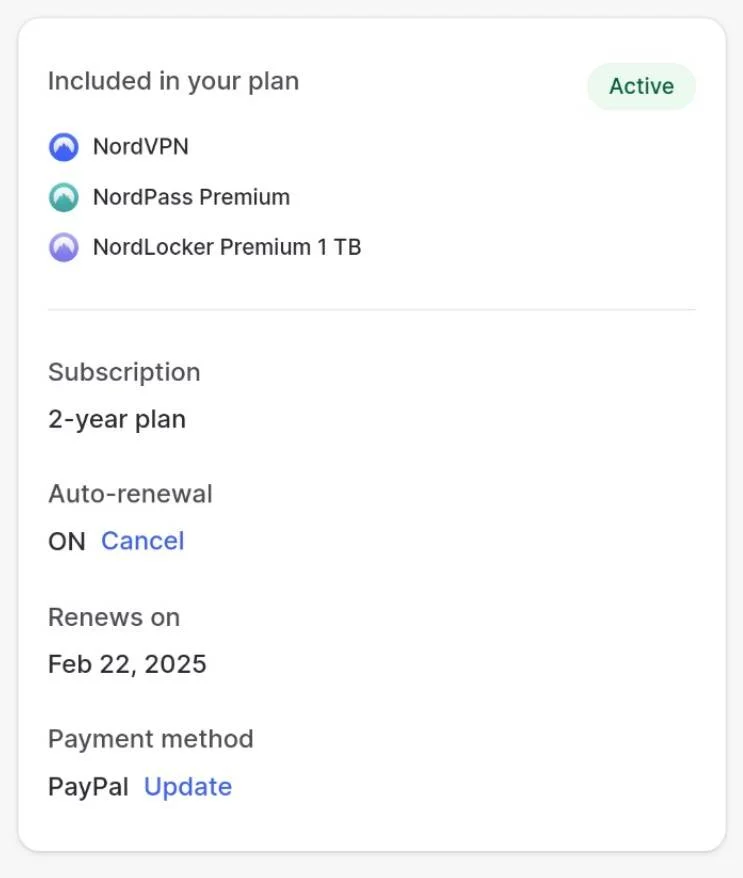Click the teal NordPass logo icon
Viewport: 743px width, 878px height.
tap(63, 197)
